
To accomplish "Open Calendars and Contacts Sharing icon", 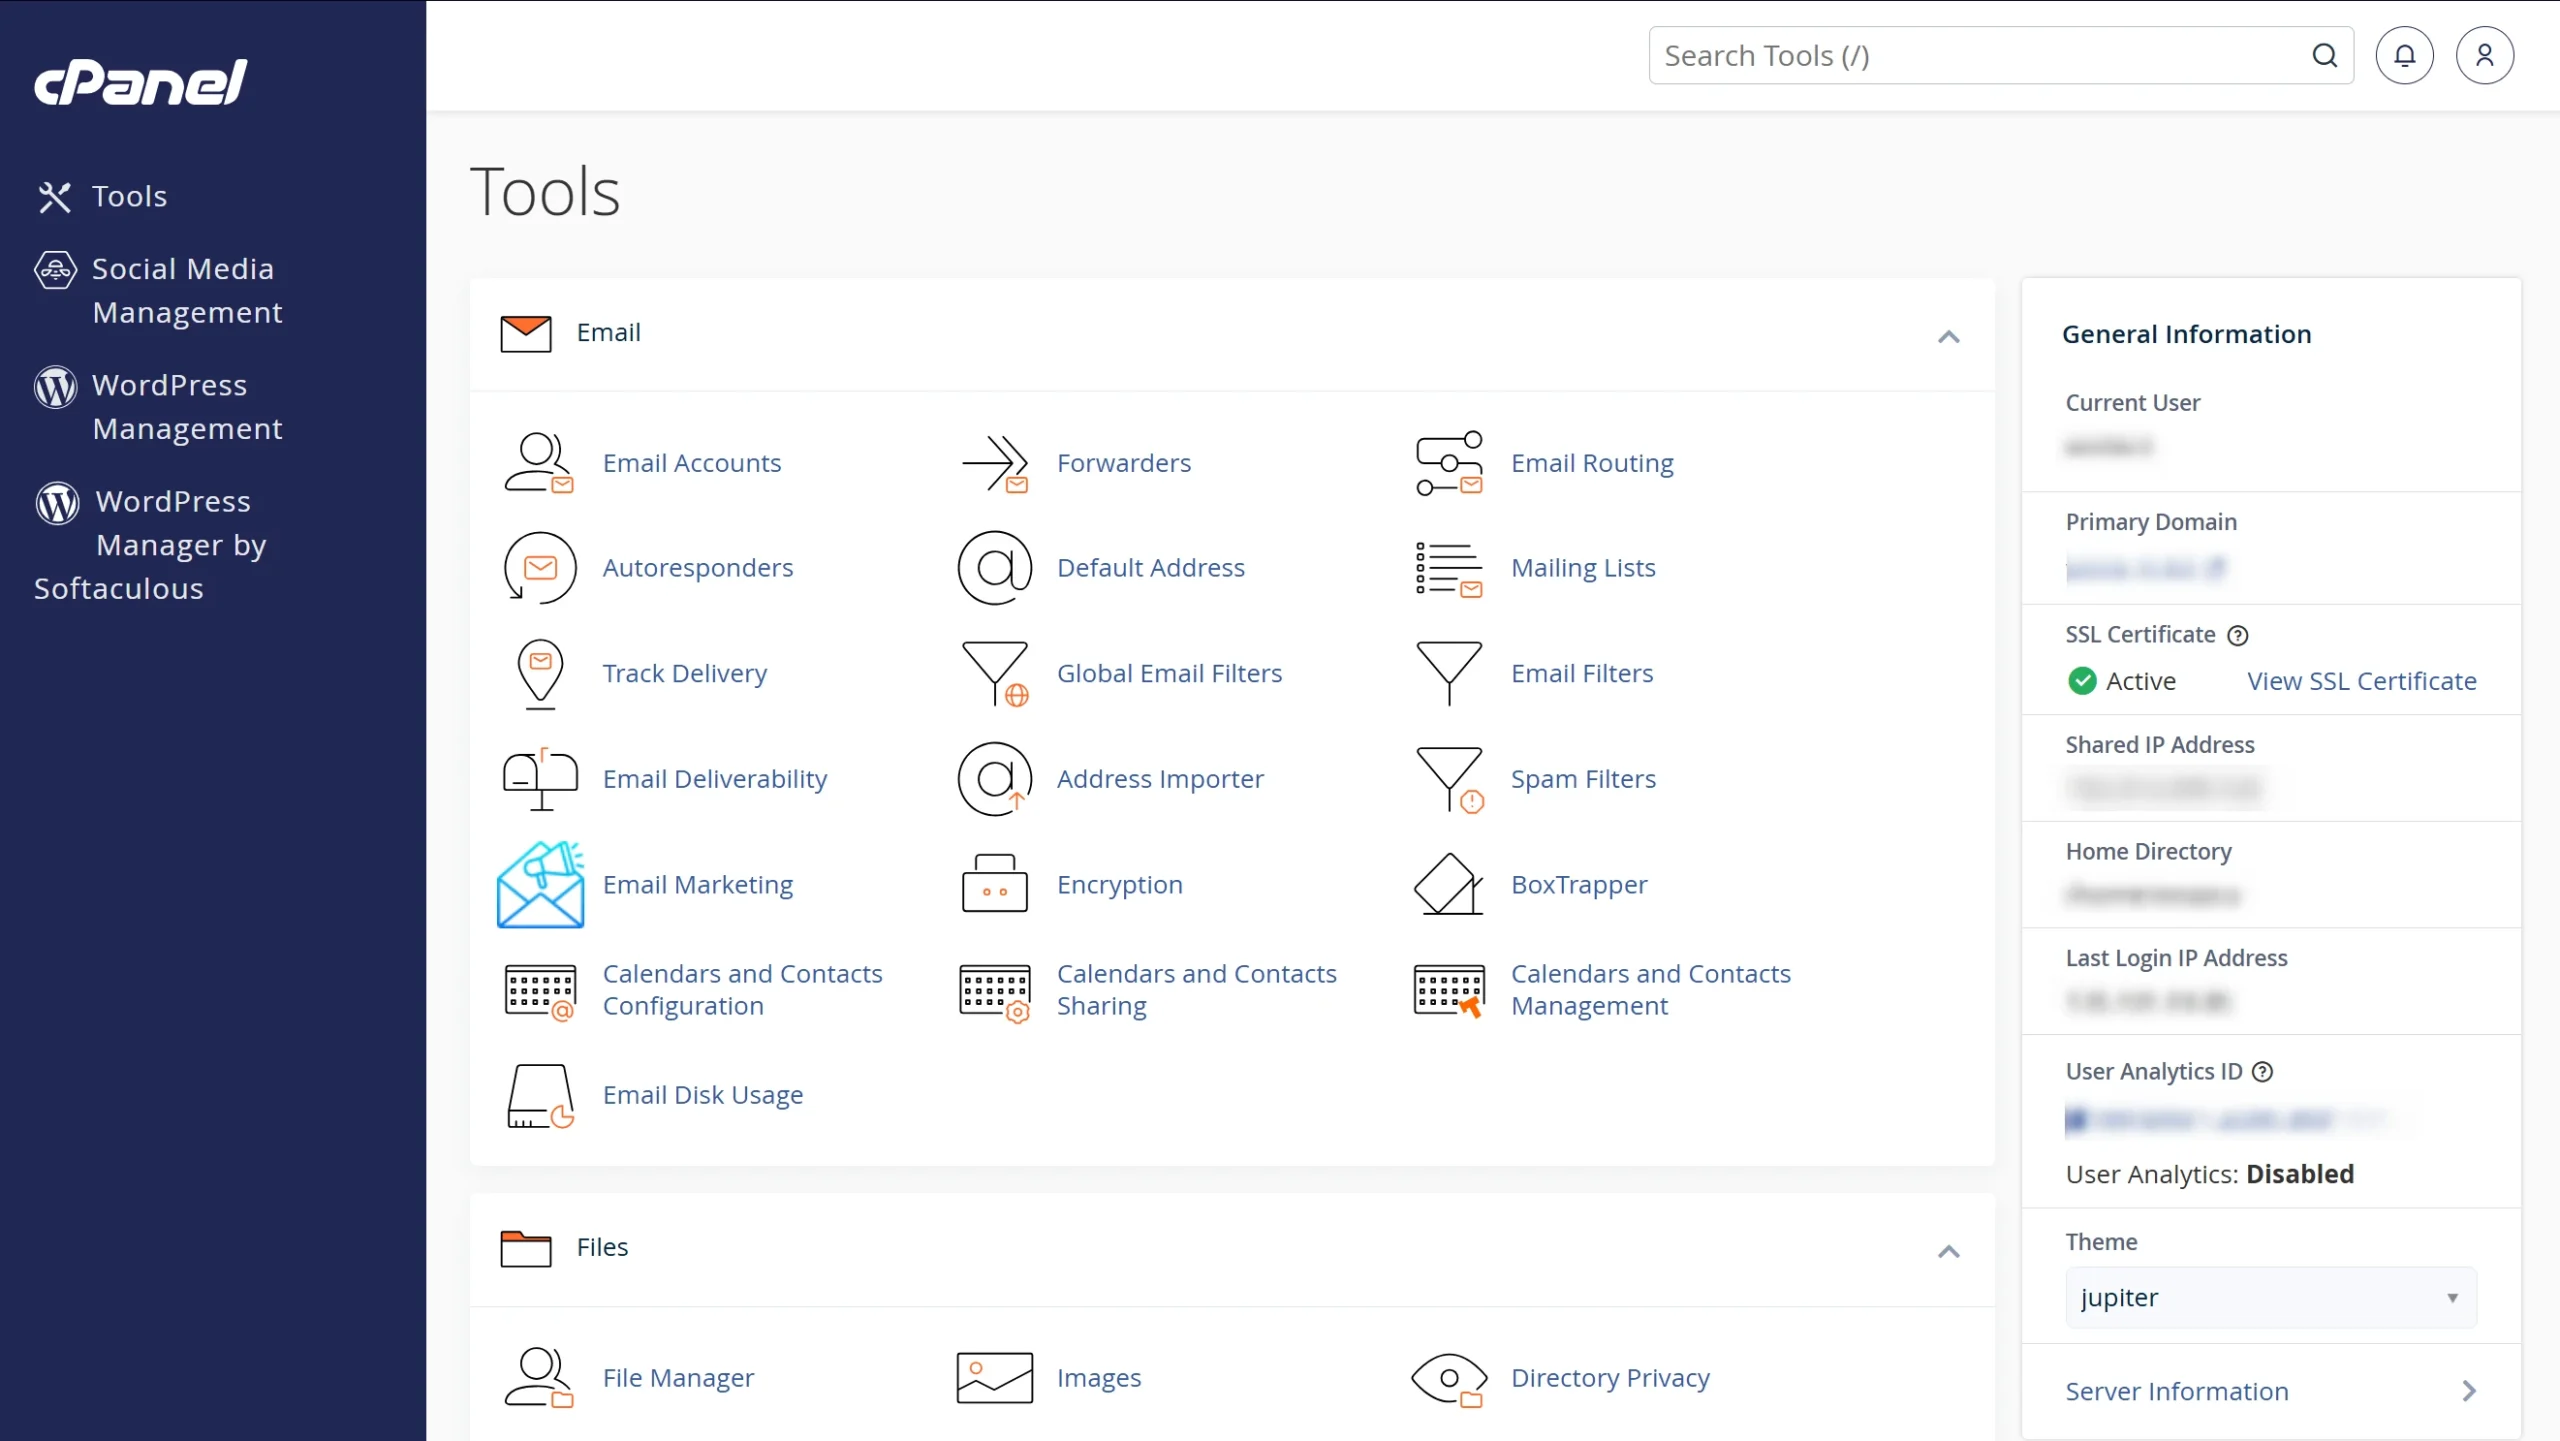I will pyautogui.click(x=994, y=992).
